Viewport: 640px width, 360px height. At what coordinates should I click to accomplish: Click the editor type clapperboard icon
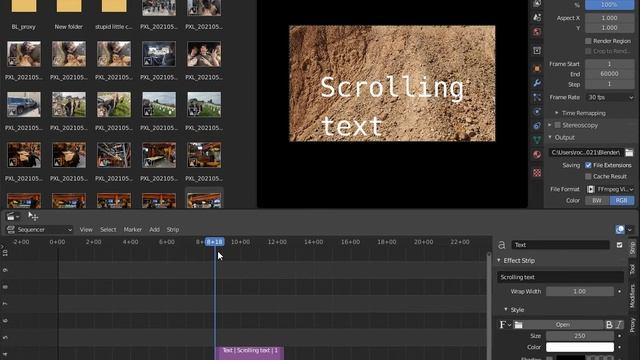point(13,216)
